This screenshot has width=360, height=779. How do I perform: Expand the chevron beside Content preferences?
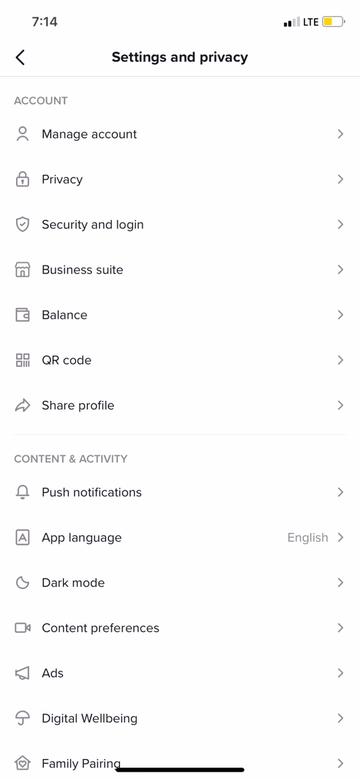(340, 628)
